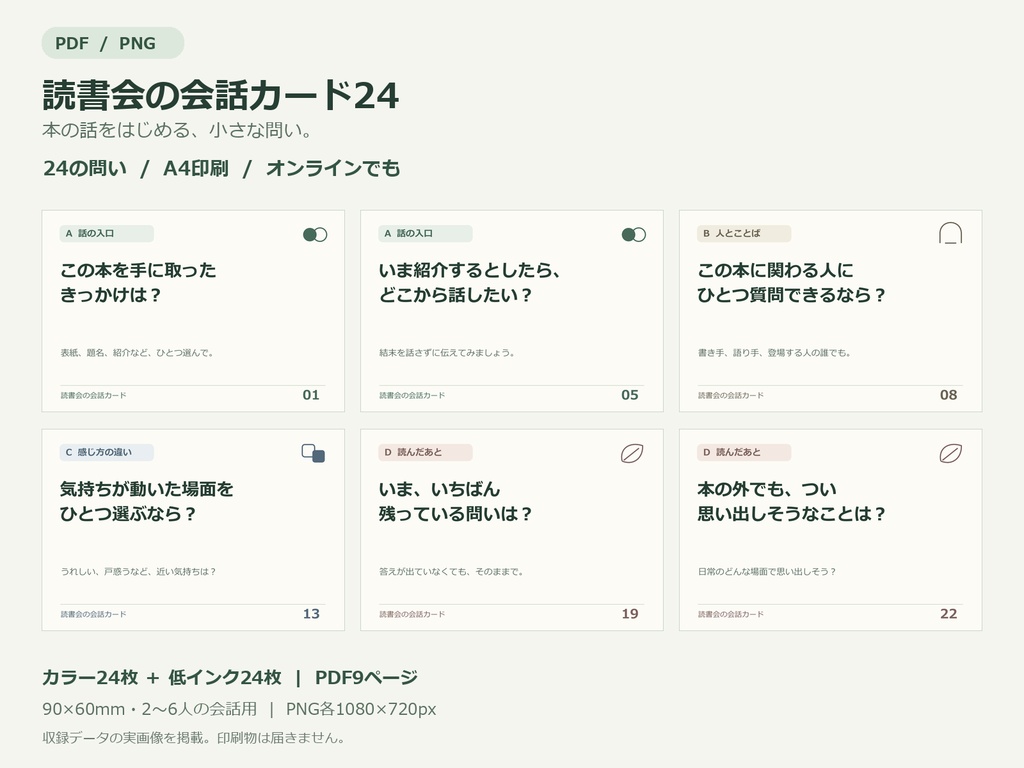The image size is (1024, 768).
Task: Click the hint '表紙、題名、紹介など、ひとつ選んで。'
Action: [137, 353]
